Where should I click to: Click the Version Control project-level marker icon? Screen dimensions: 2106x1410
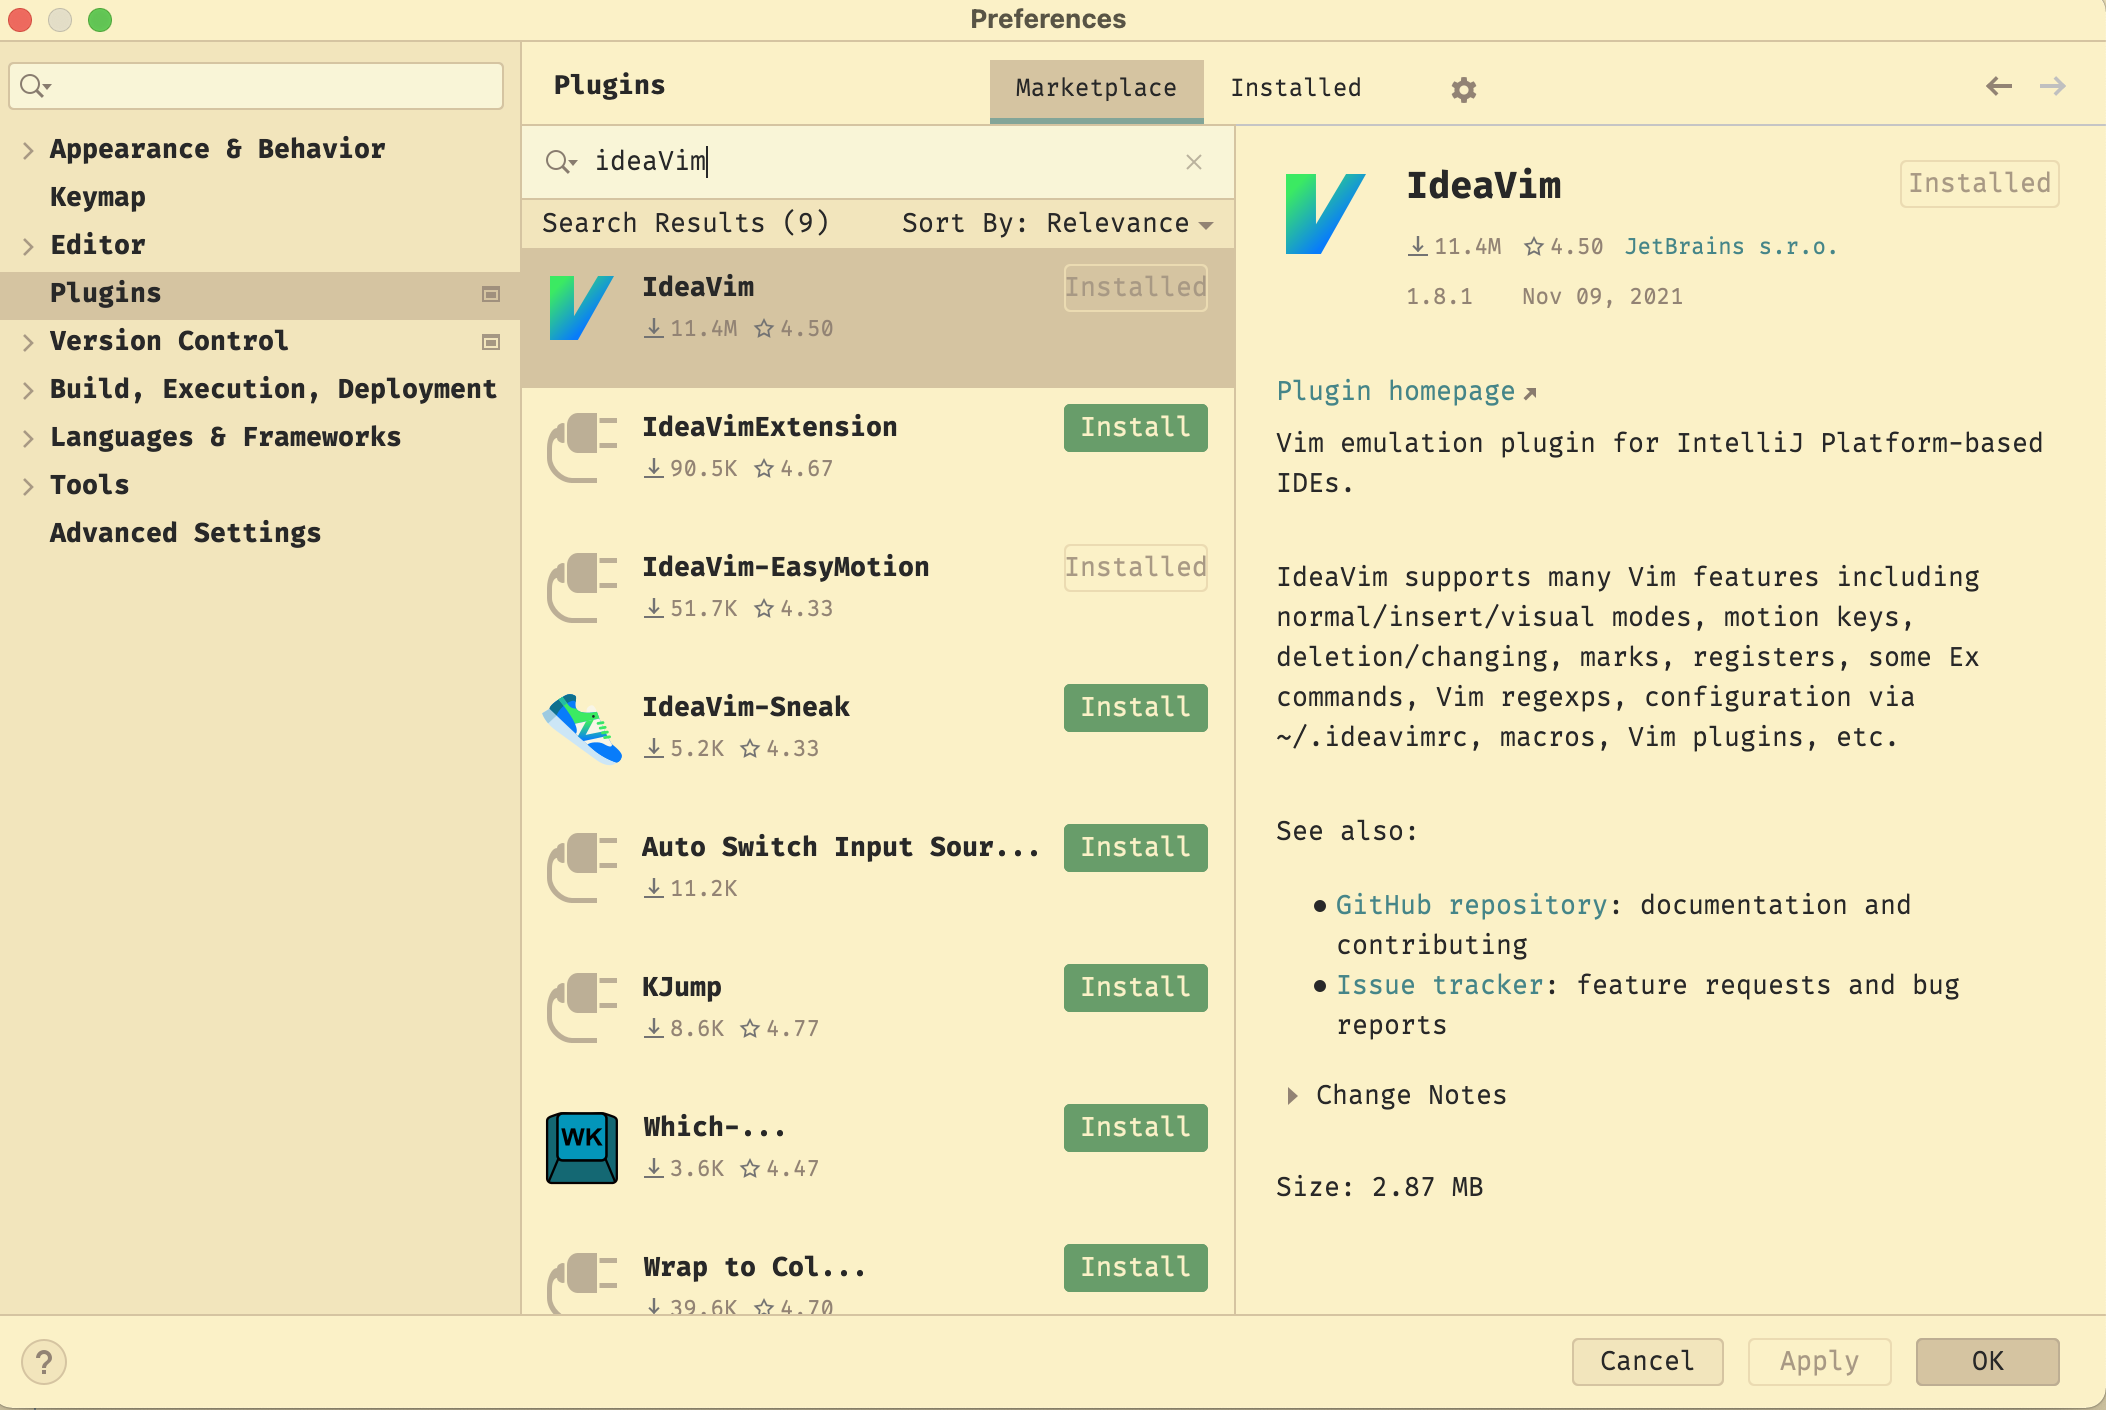[491, 342]
